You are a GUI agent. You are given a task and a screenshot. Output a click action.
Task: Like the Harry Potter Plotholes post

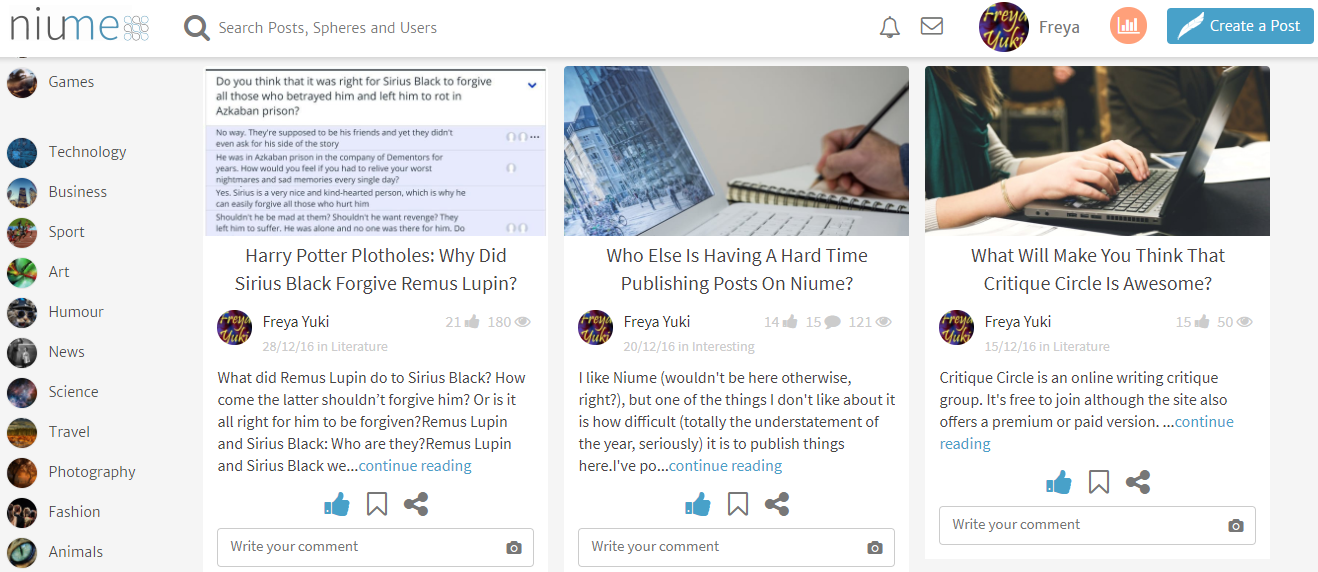(x=337, y=504)
